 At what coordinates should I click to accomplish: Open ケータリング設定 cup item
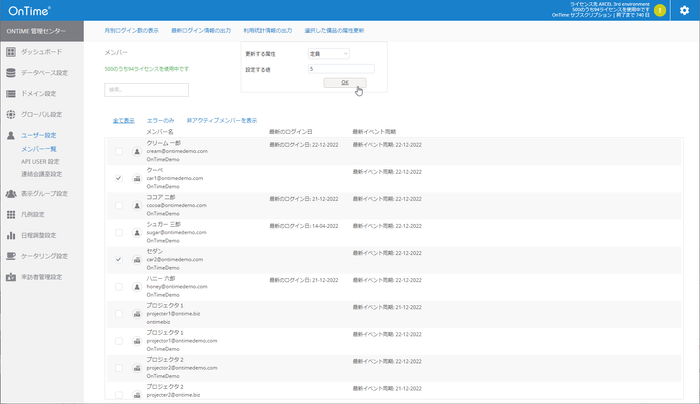pyautogui.click(x=45, y=256)
